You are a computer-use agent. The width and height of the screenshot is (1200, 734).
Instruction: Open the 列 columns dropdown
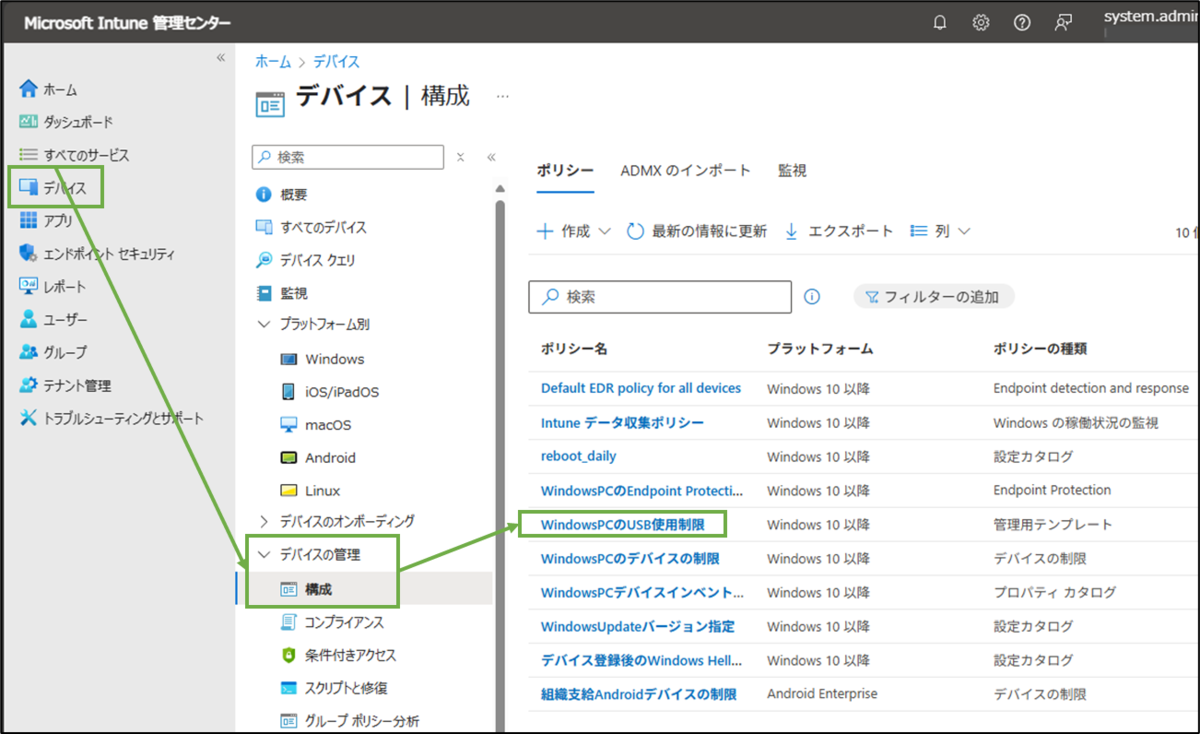tap(940, 231)
